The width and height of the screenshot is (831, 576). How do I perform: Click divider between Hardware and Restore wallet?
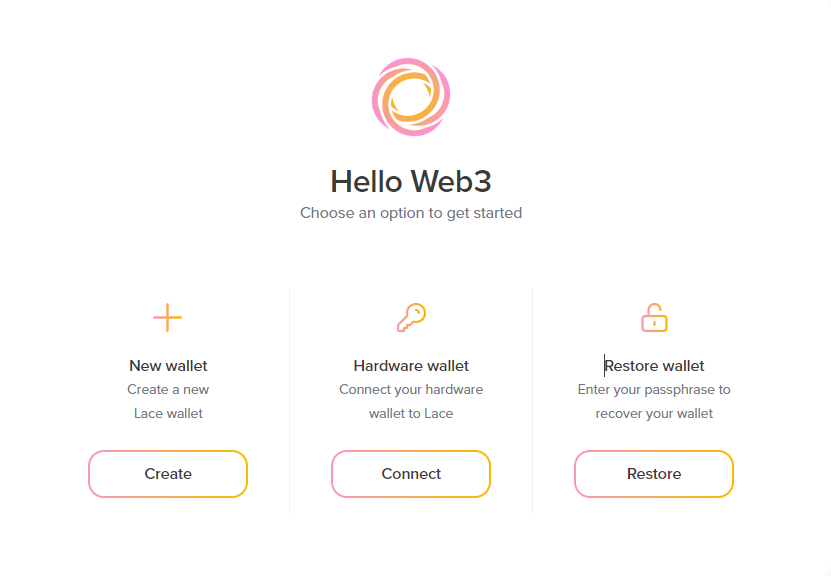[532, 400]
